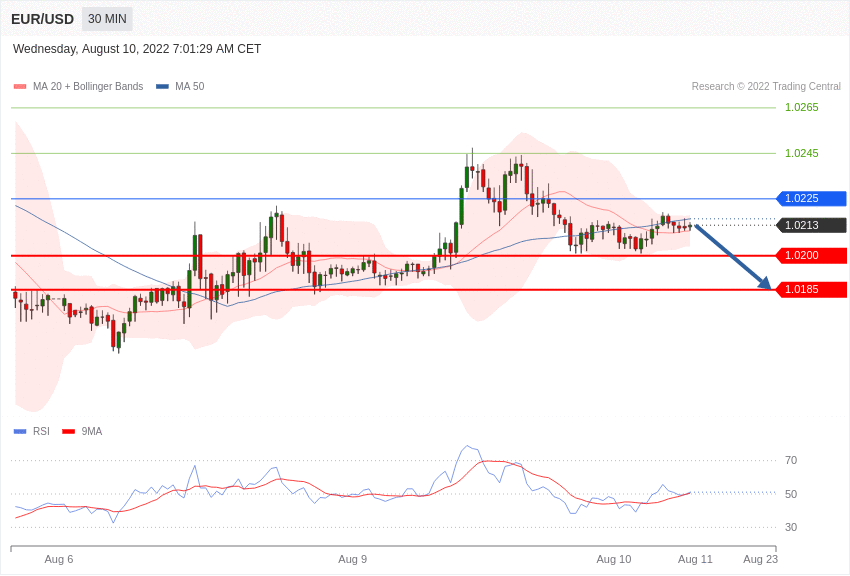850x576 pixels.
Task: Click the MA 50 legend swatch
Action: click(x=162, y=87)
